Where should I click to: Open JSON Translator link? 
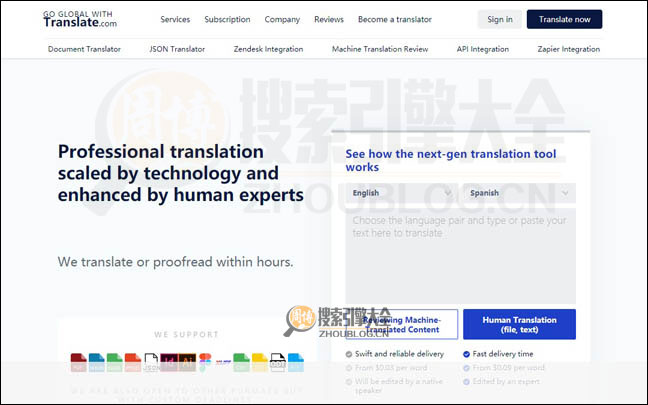click(x=177, y=49)
